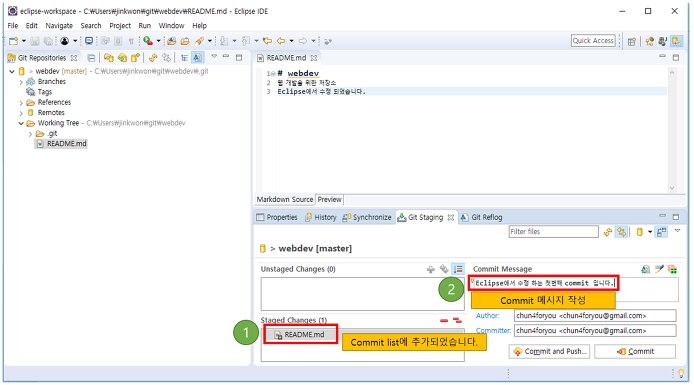Viewport: 694px width, 385px height.
Task: Open the File menu
Action: (x=13, y=26)
